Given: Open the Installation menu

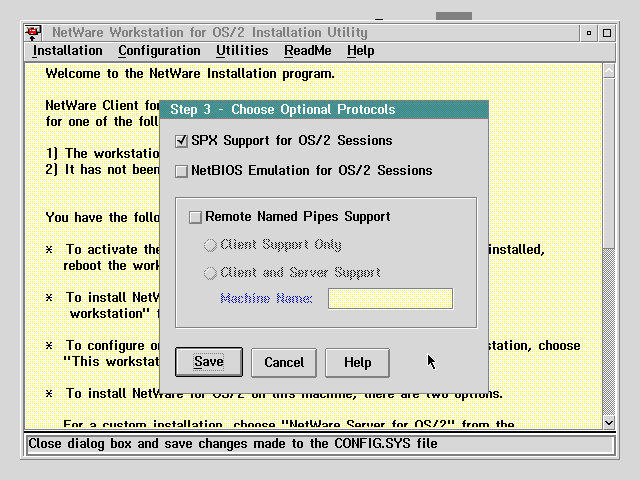Looking at the screenshot, I should 67,51.
